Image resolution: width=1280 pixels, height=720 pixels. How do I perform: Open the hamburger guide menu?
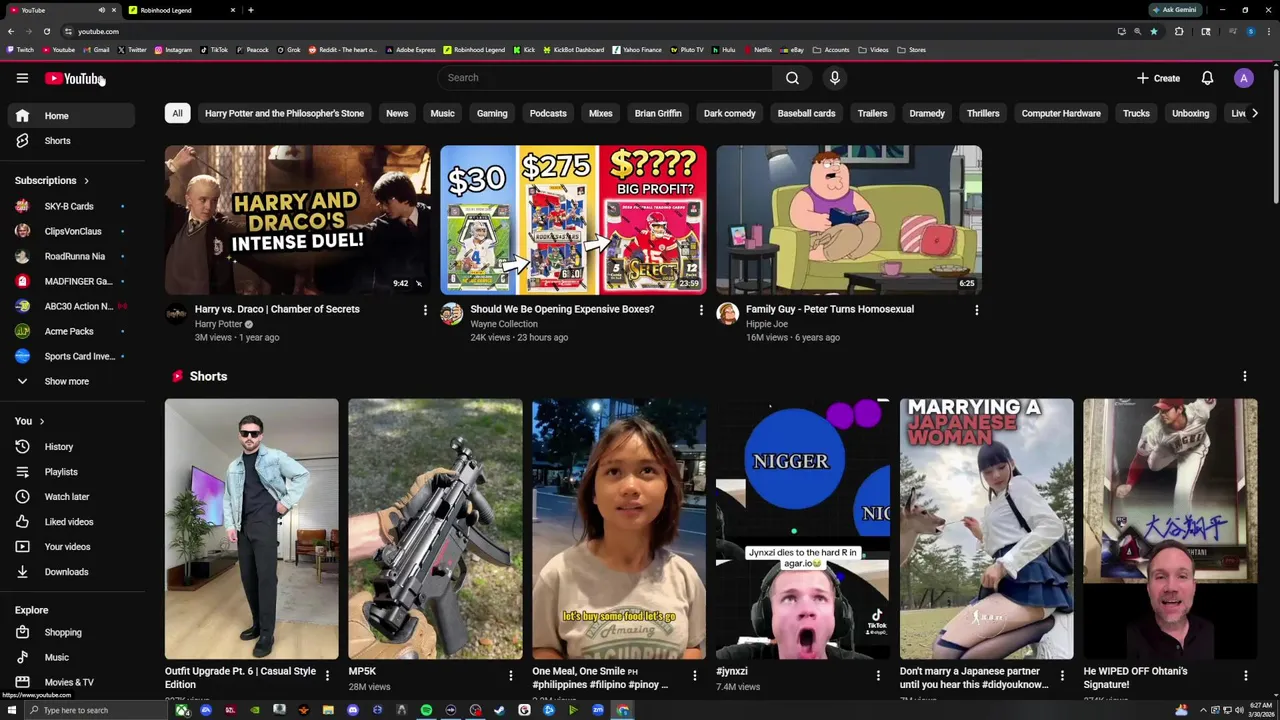pos(22,78)
